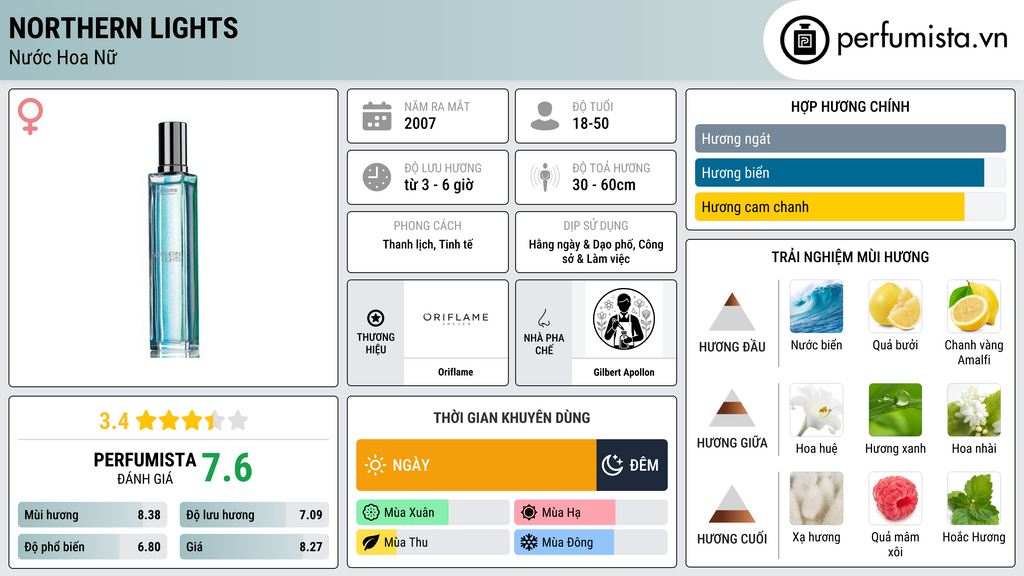
Task: Click the Độ phổ biến score bar 6.80
Action: (92, 547)
